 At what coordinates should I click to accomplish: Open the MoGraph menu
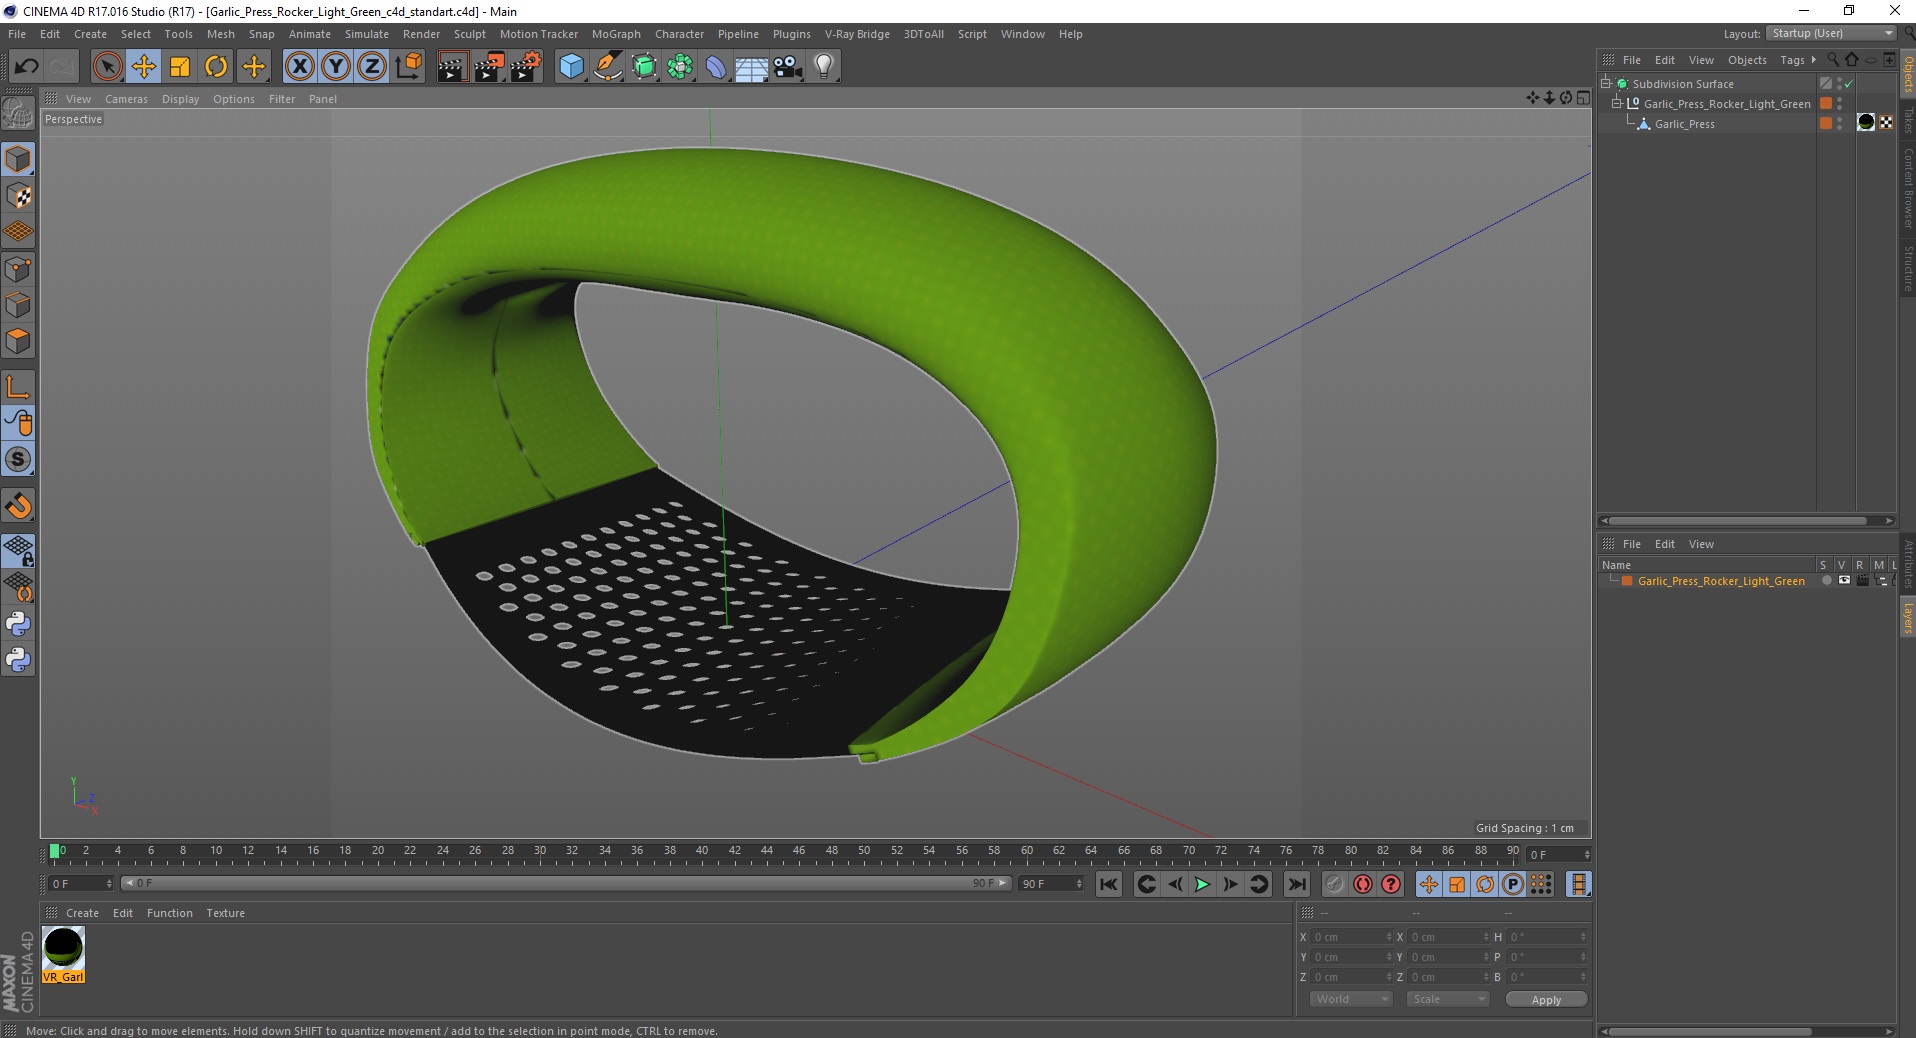click(x=616, y=34)
